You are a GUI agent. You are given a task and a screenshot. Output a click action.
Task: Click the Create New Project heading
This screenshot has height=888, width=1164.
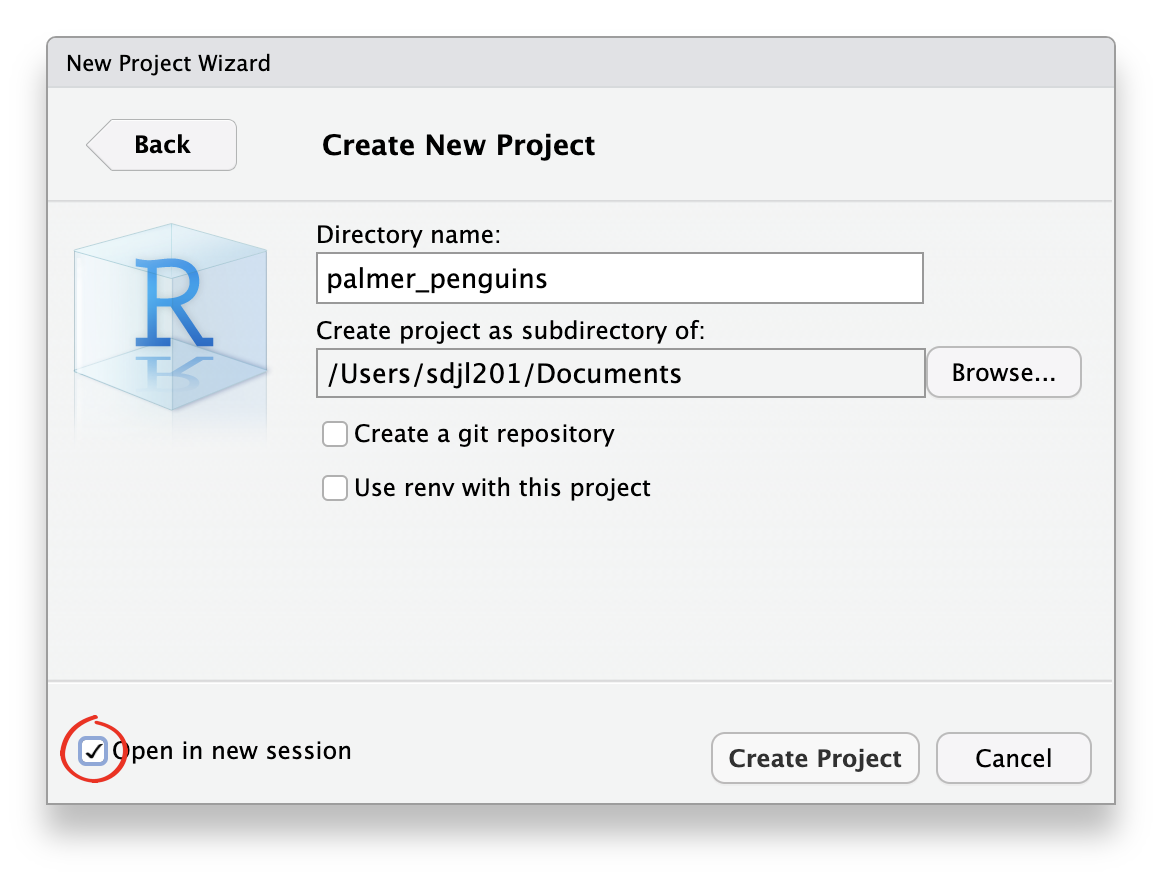tap(458, 146)
